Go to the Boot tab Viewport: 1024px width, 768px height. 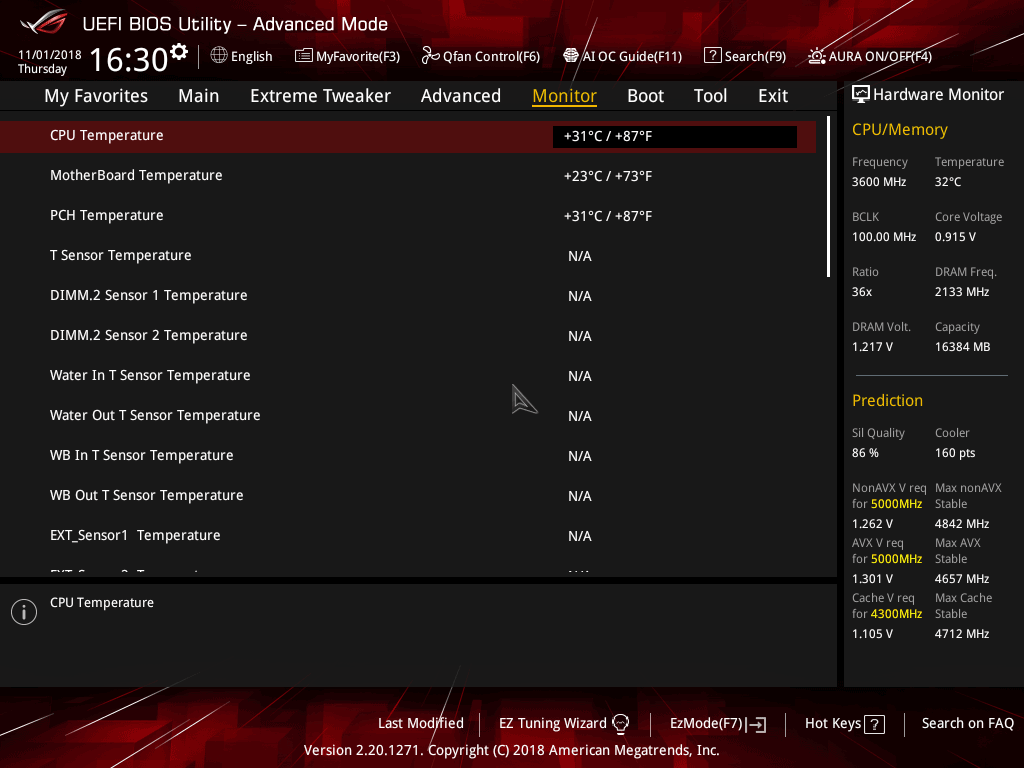tap(645, 96)
